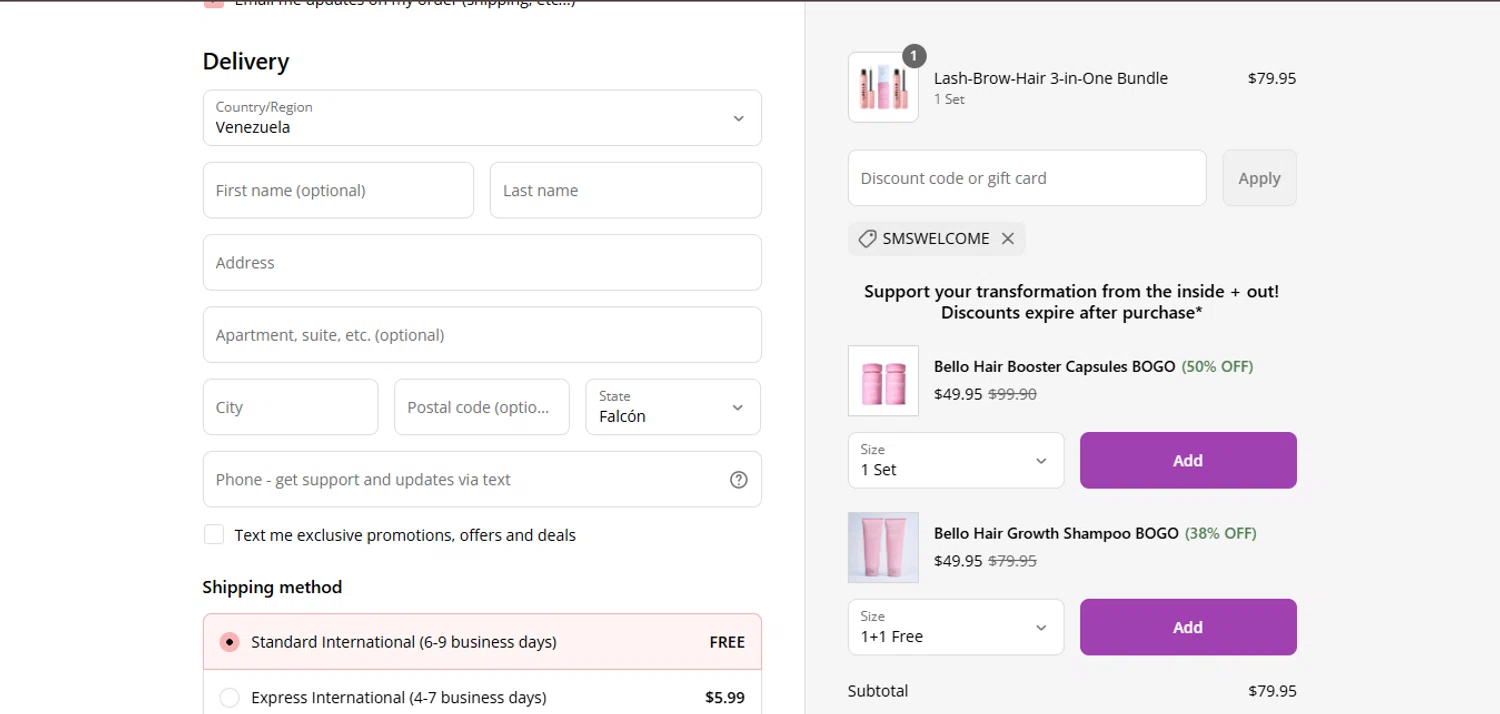Click the City input field
The image size is (1500, 714).
[290, 407]
